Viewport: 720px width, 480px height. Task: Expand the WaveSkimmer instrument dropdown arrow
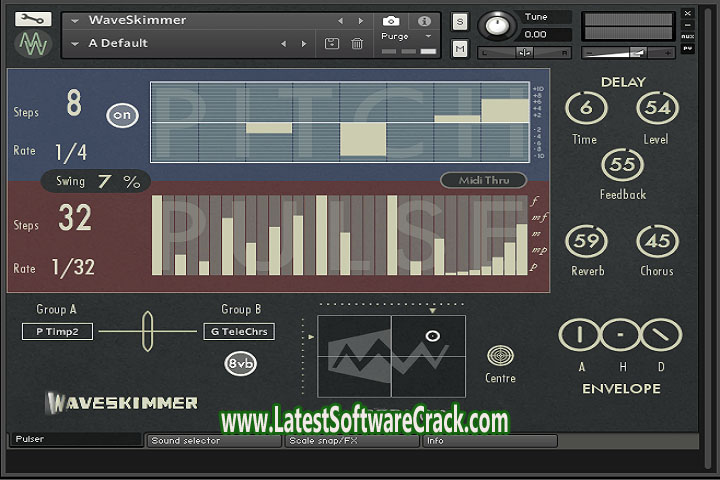(x=75, y=20)
